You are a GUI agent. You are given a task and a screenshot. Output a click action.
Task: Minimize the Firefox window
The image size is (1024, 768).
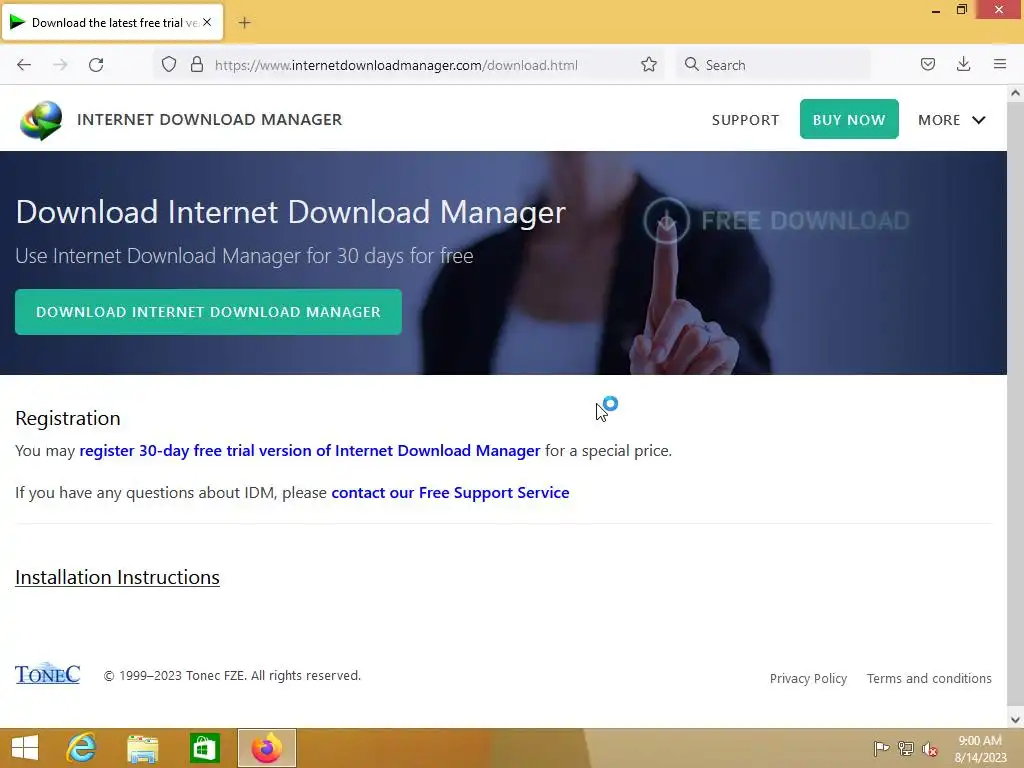click(936, 10)
